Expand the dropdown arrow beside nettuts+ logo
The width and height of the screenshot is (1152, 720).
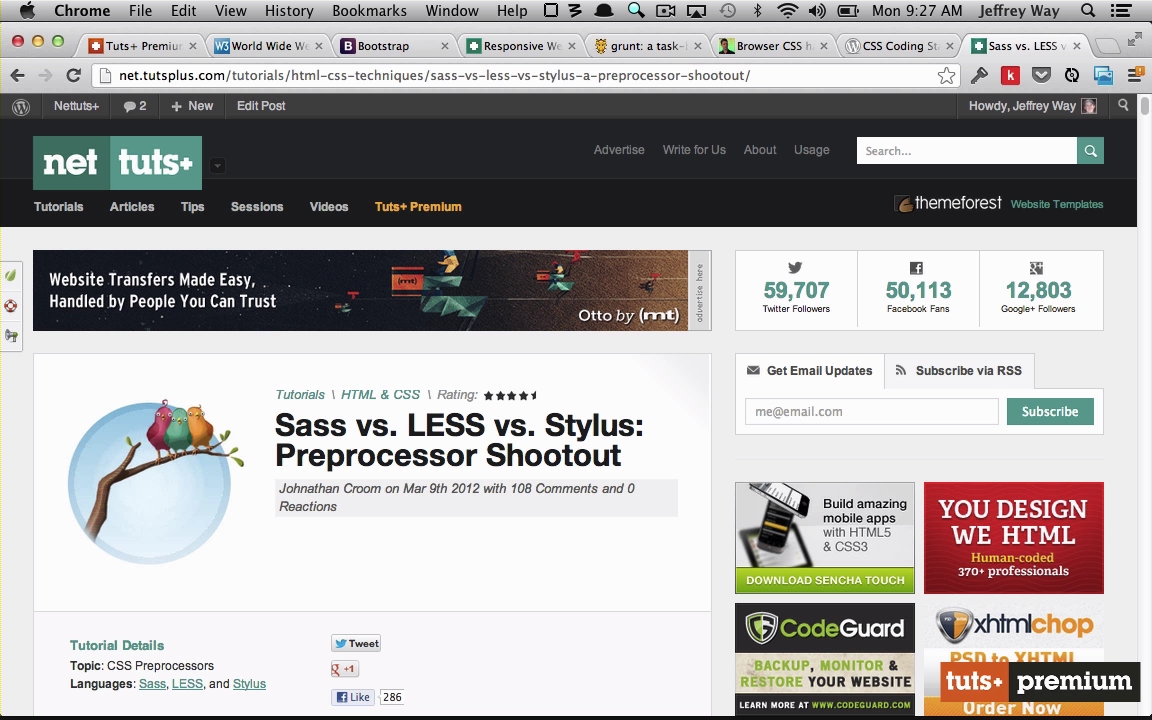(x=217, y=165)
